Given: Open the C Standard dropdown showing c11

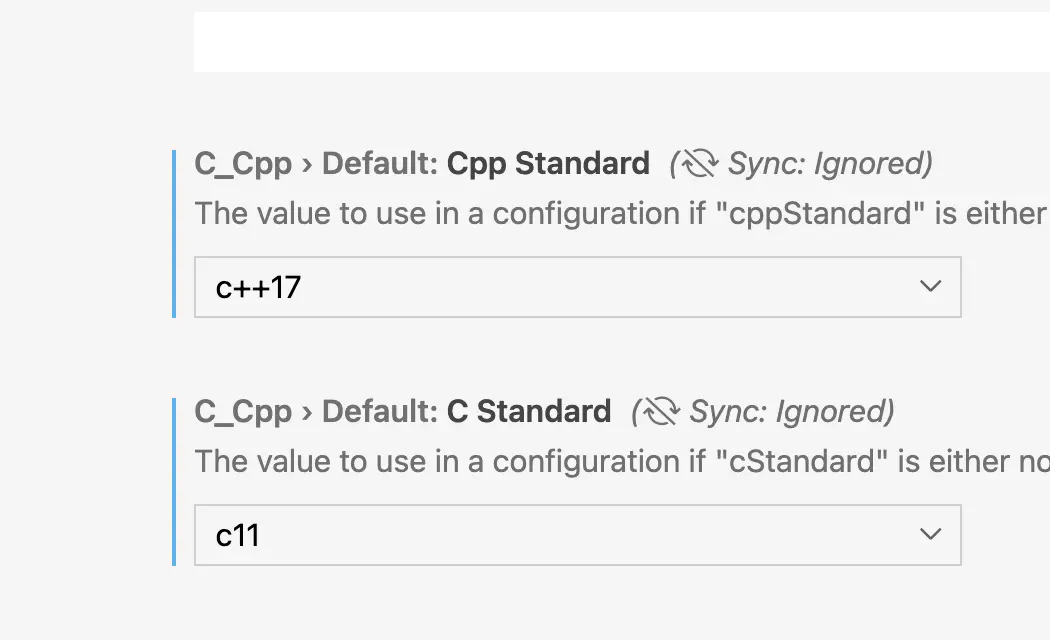Looking at the screenshot, I should tap(577, 535).
